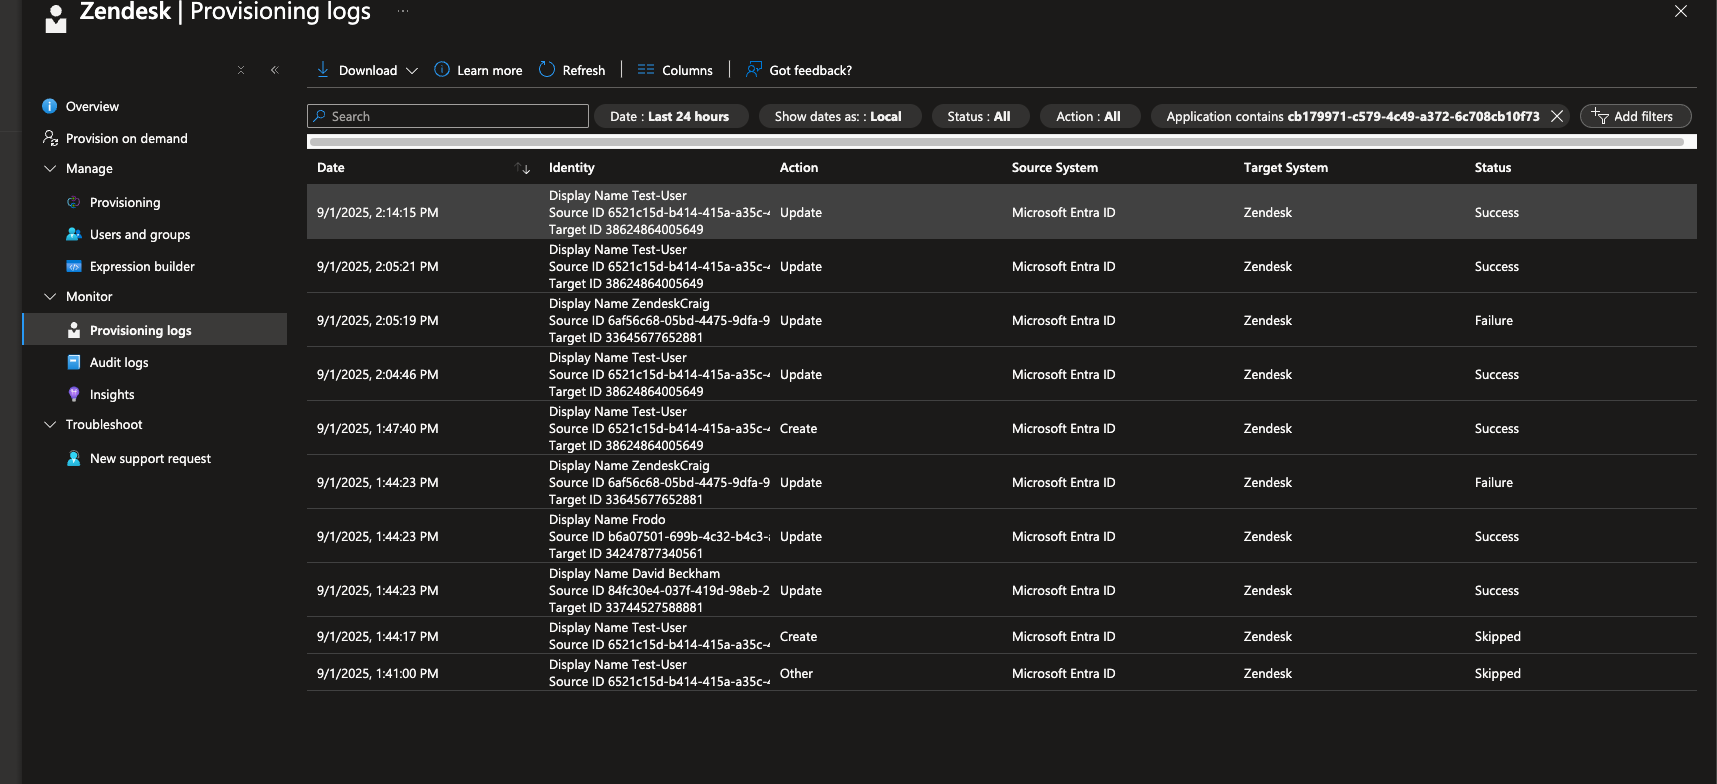The width and height of the screenshot is (1717, 784).
Task: Collapse the Troubleshoot section chevron
Action: [50, 424]
